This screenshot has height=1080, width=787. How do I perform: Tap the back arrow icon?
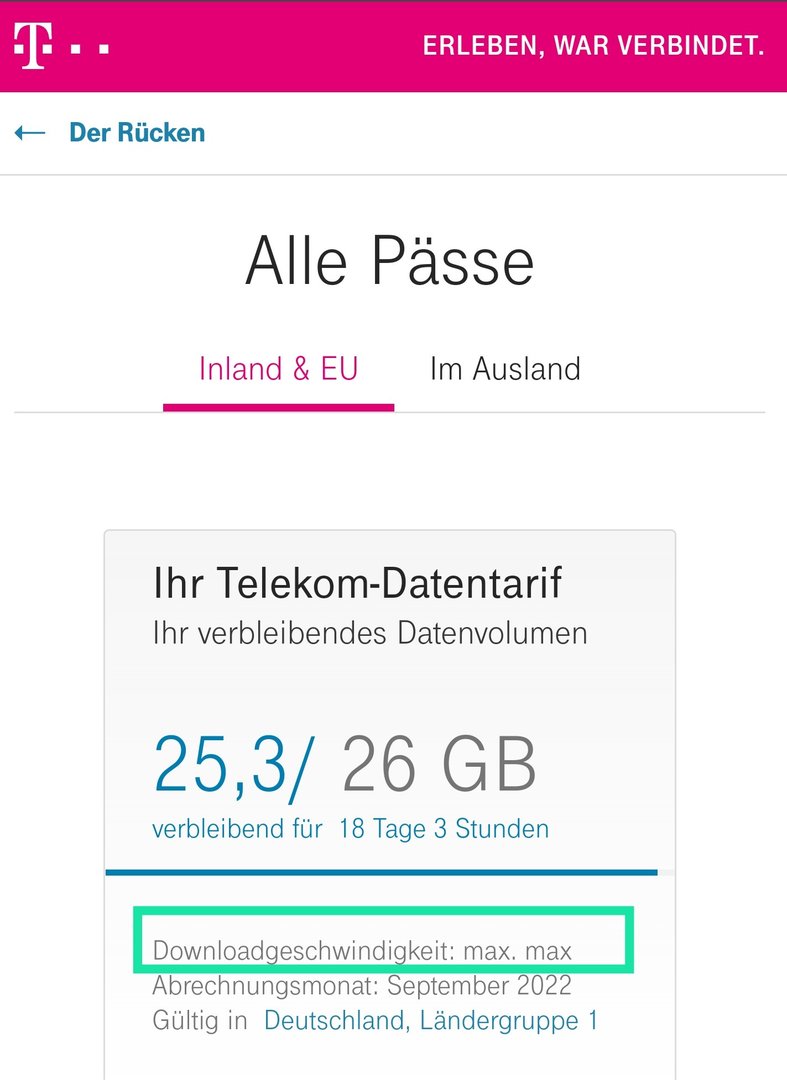click(x=30, y=133)
